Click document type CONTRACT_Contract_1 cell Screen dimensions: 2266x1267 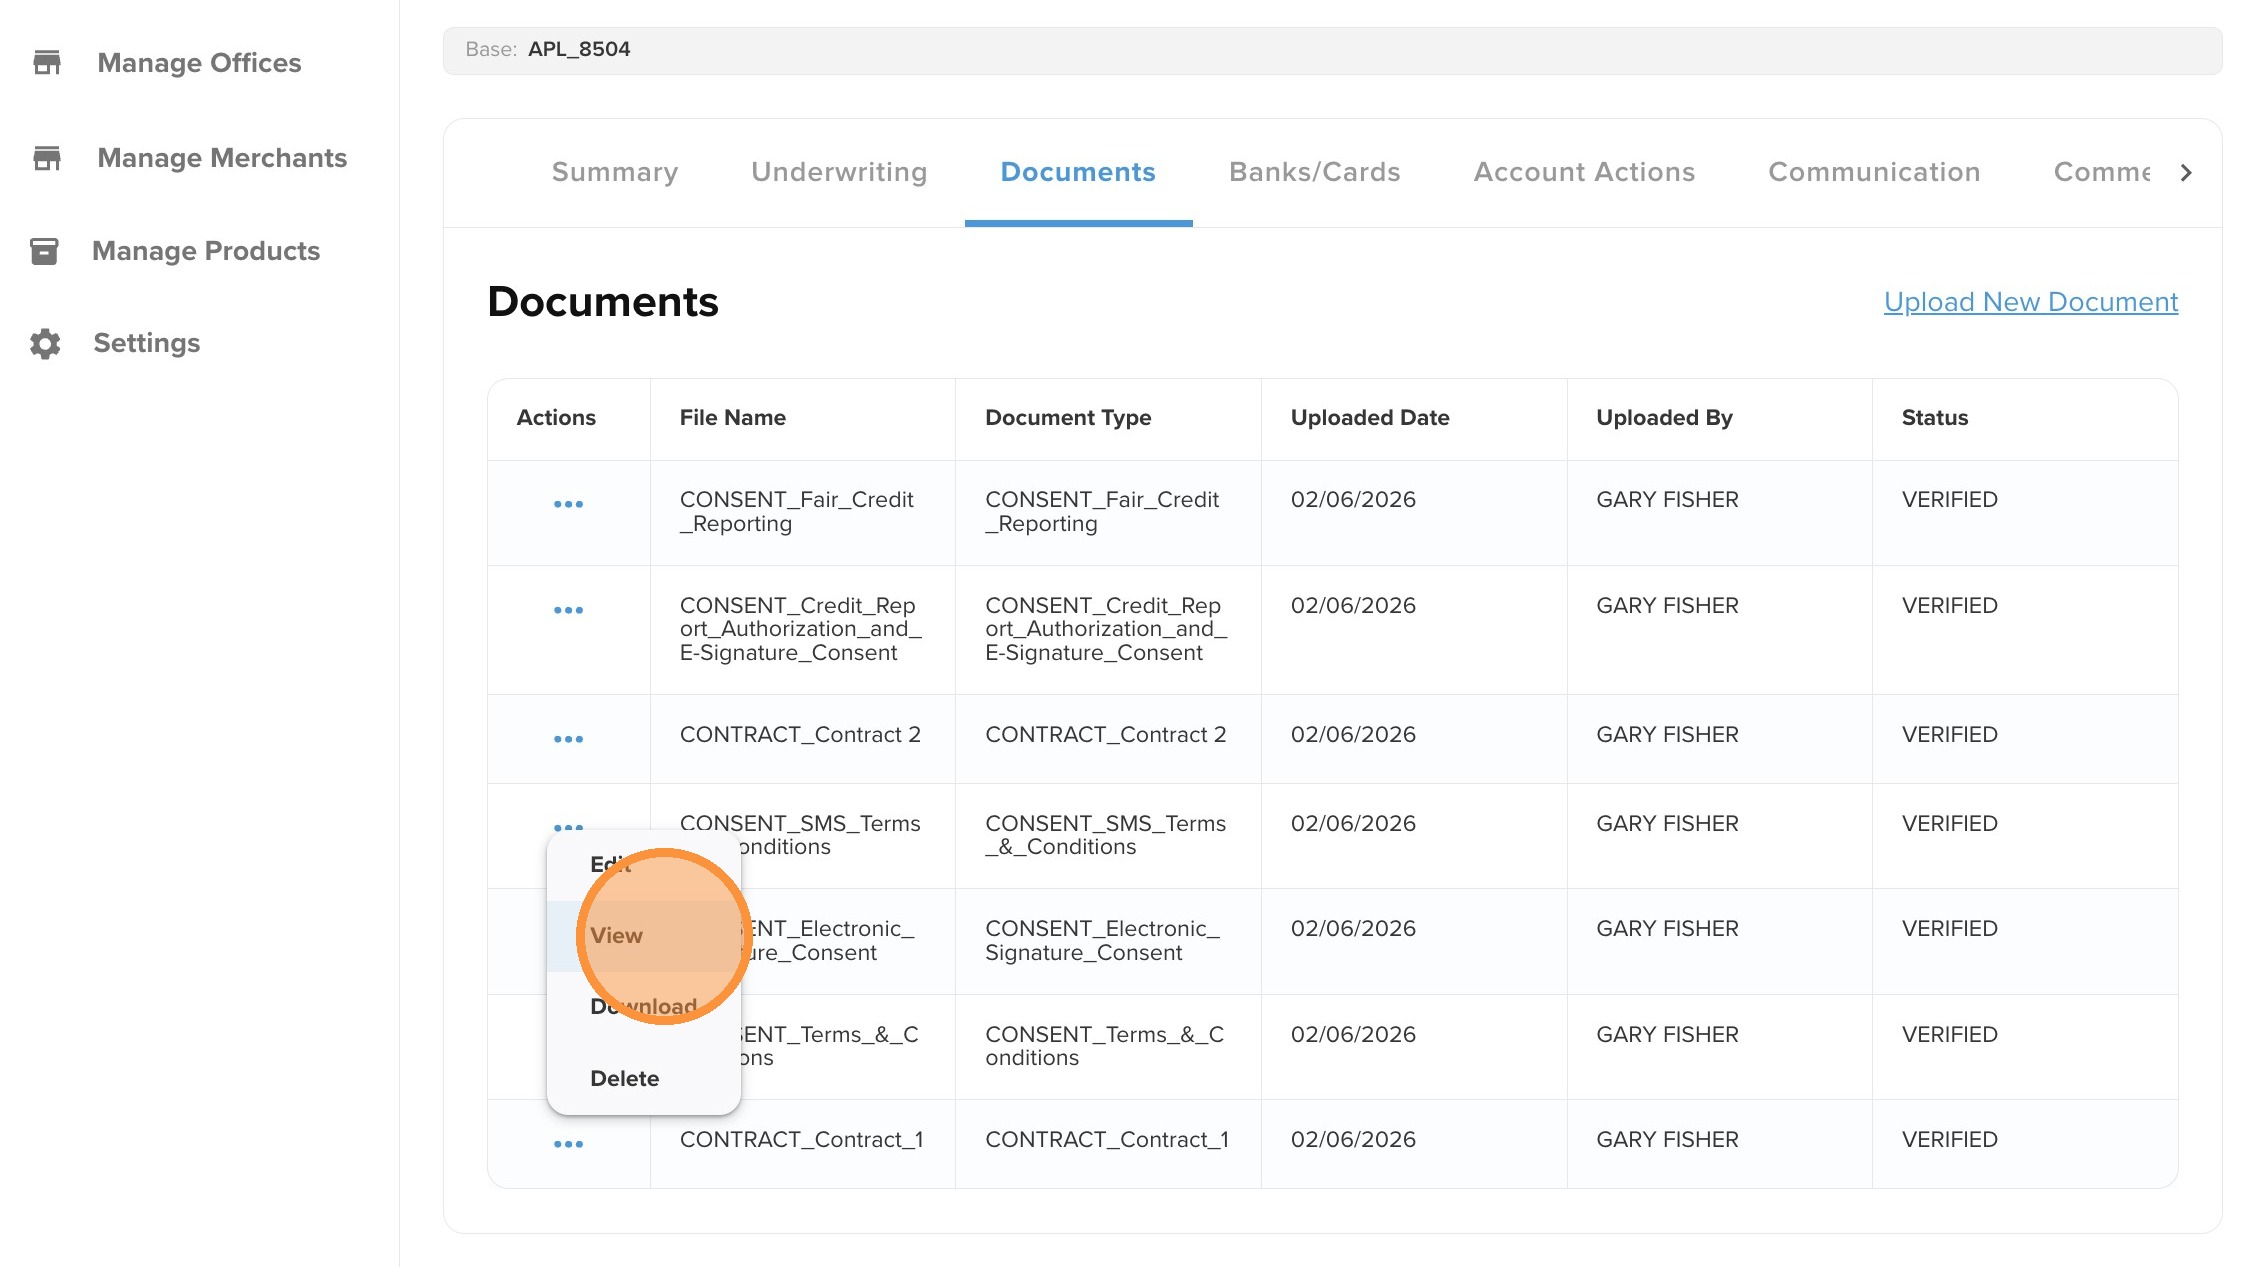pos(1107,1140)
